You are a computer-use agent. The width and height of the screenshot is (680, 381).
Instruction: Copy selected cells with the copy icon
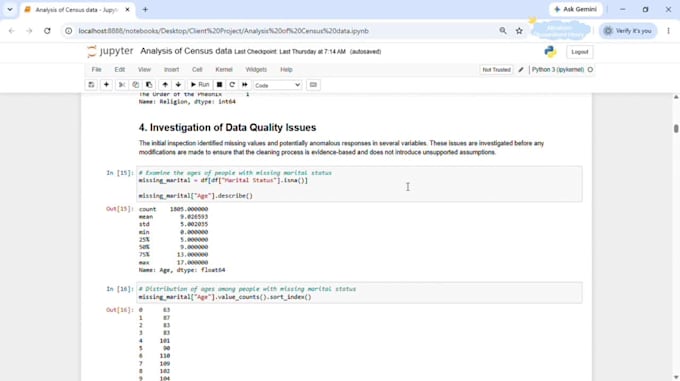(x=135, y=85)
